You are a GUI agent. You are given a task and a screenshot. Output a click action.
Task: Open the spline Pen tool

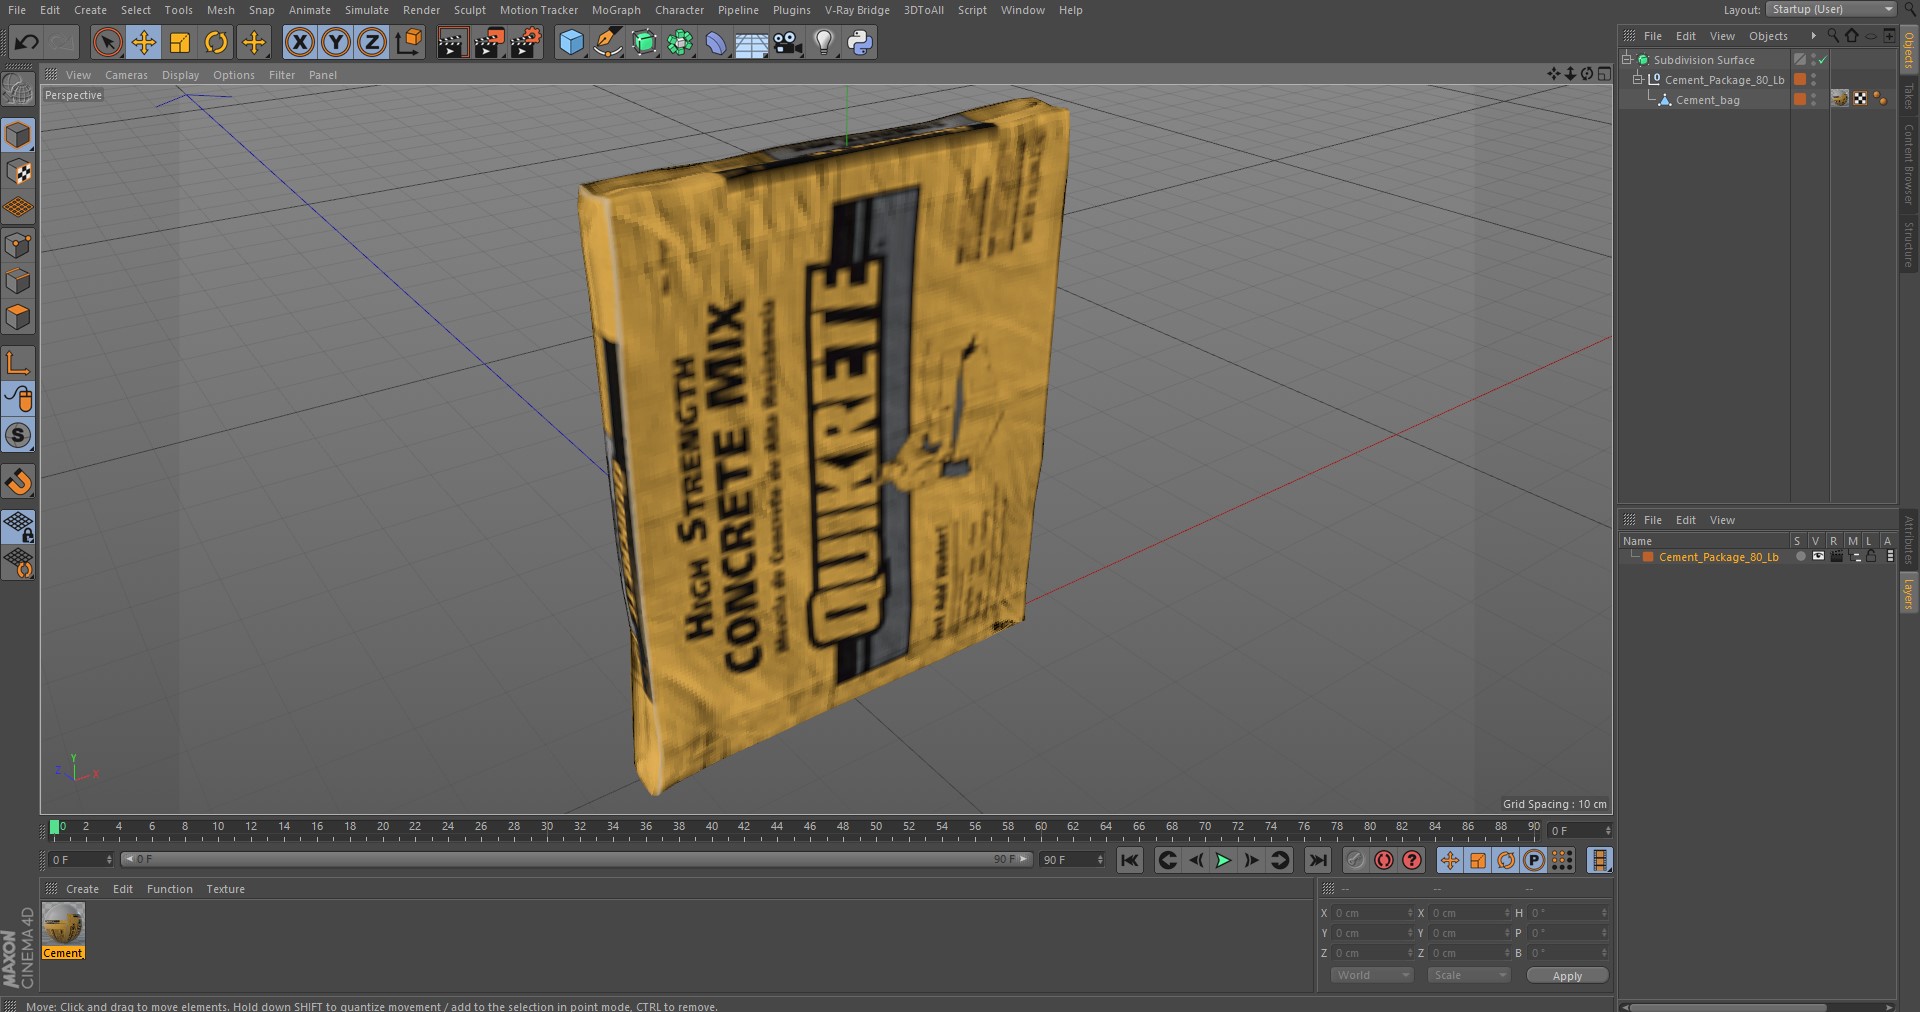pos(607,42)
